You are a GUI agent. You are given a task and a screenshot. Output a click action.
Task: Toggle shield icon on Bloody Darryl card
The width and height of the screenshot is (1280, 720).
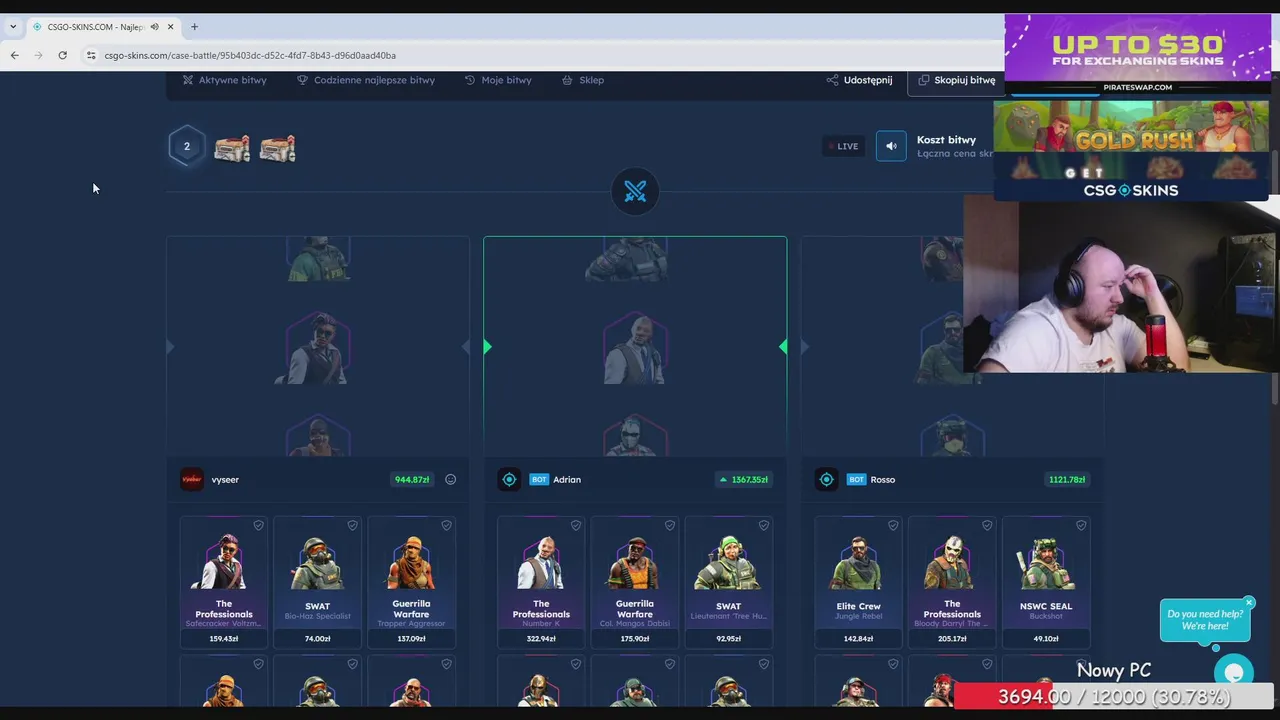(x=987, y=525)
